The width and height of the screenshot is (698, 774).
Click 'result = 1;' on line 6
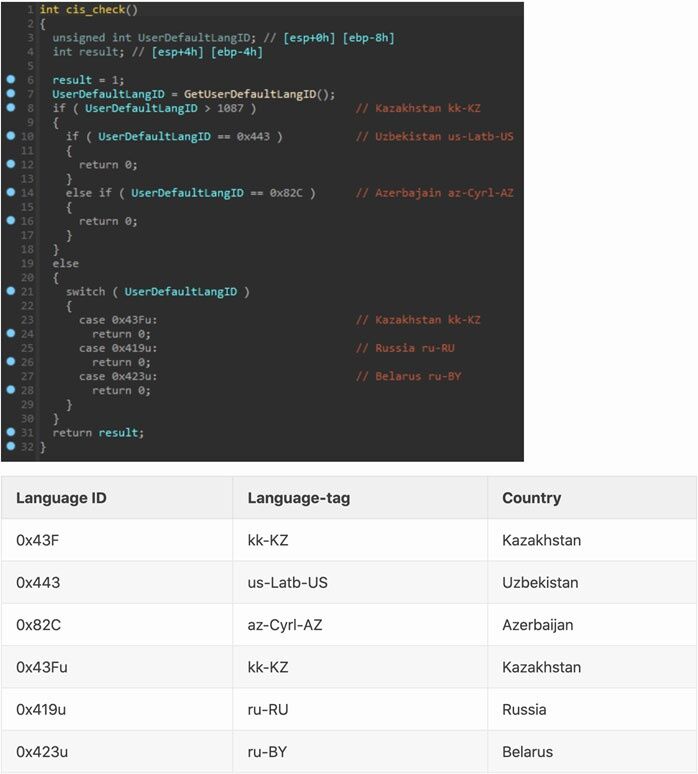(88, 80)
